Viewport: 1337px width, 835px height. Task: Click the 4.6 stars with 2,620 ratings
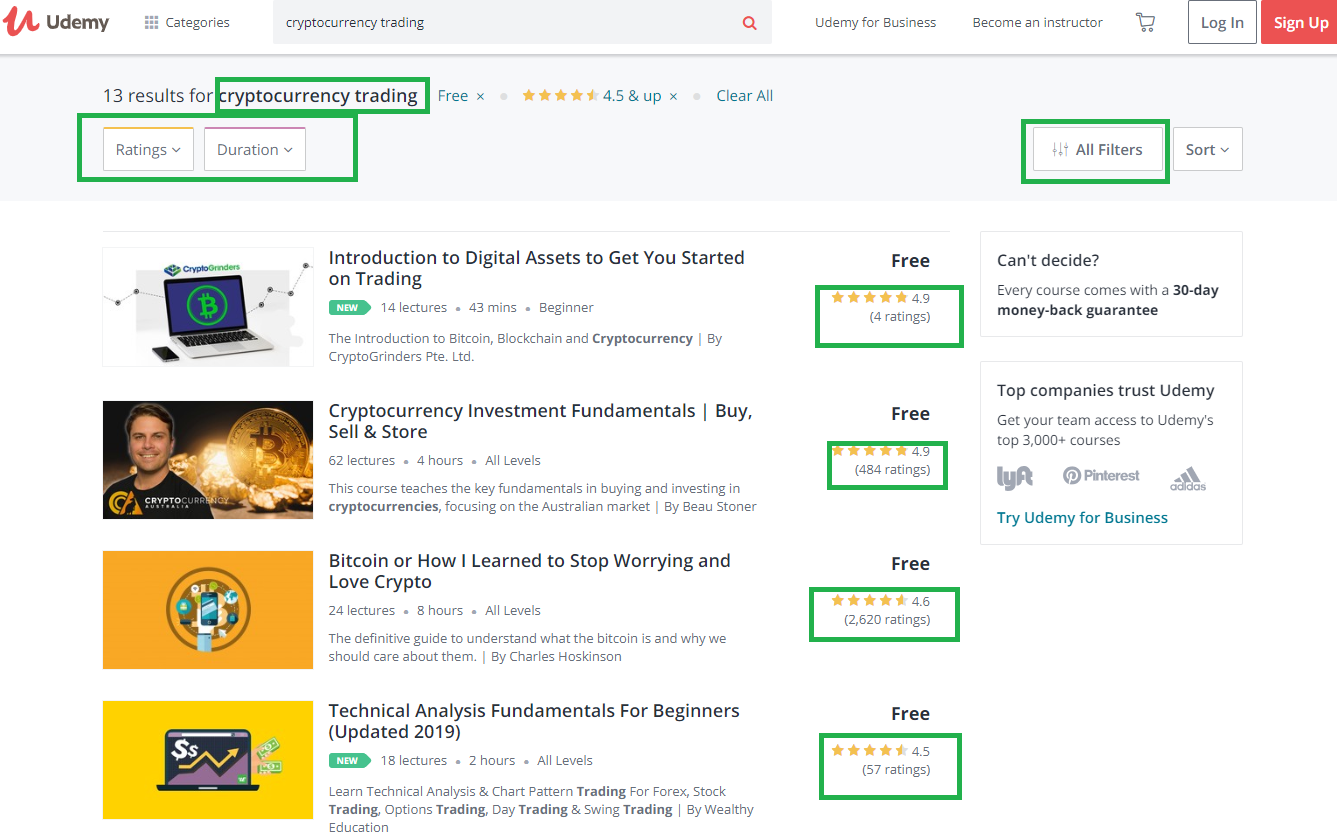[x=880, y=610]
